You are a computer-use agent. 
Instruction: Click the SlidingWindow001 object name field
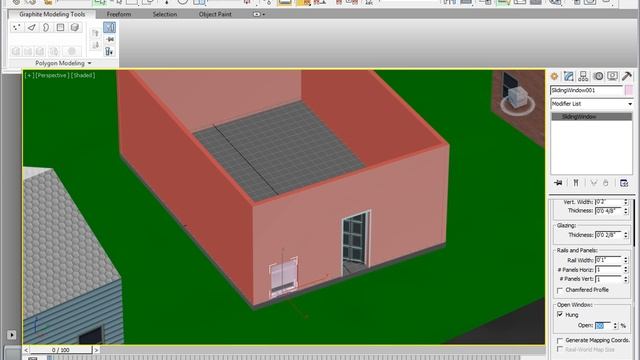click(587, 91)
